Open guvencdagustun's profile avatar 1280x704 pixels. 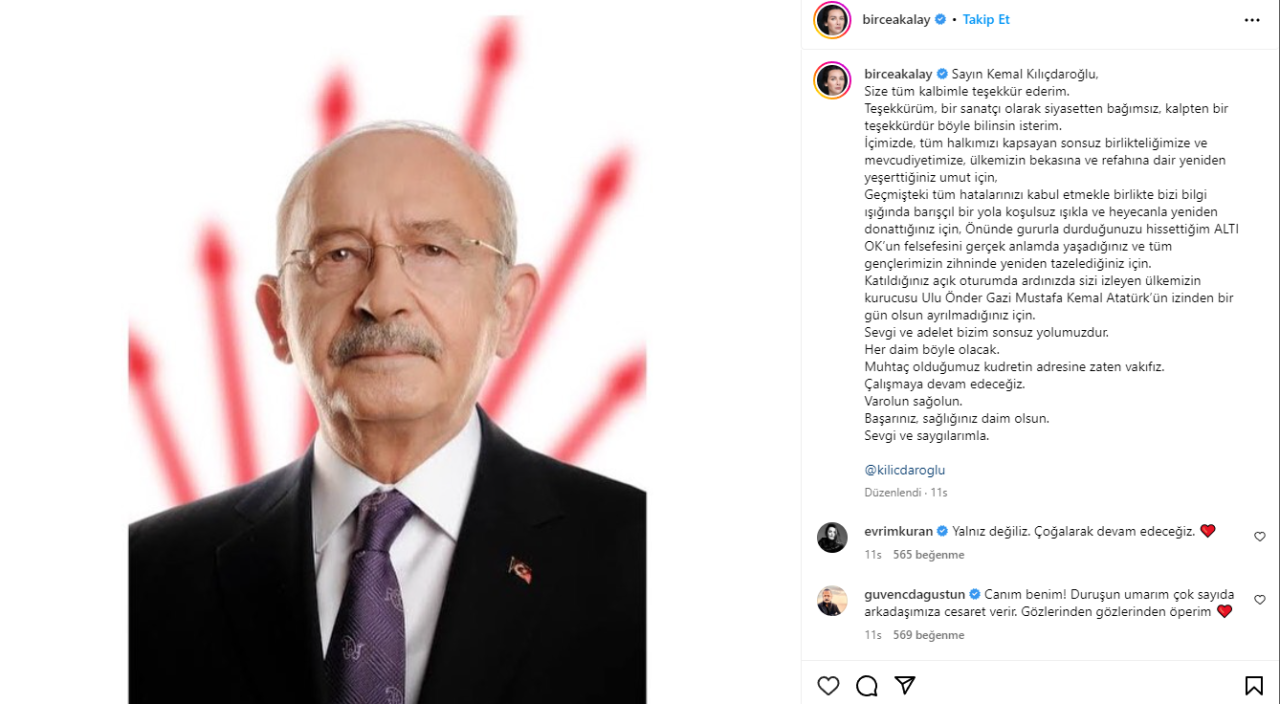point(832,600)
